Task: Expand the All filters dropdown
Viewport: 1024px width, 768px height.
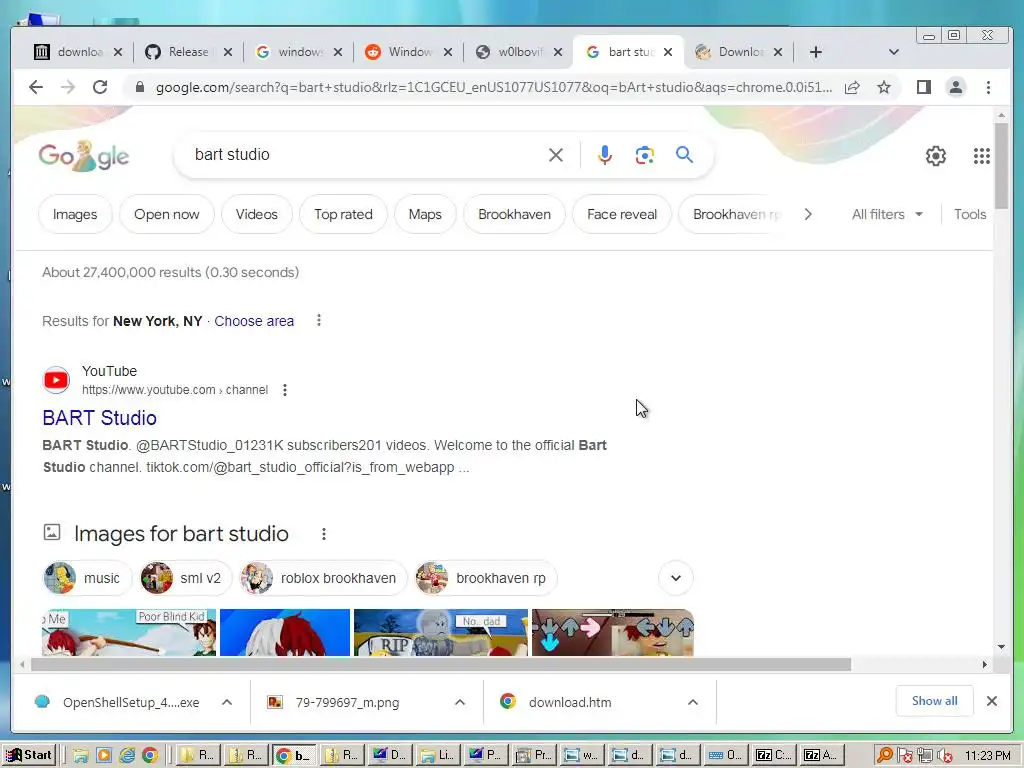Action: click(887, 214)
